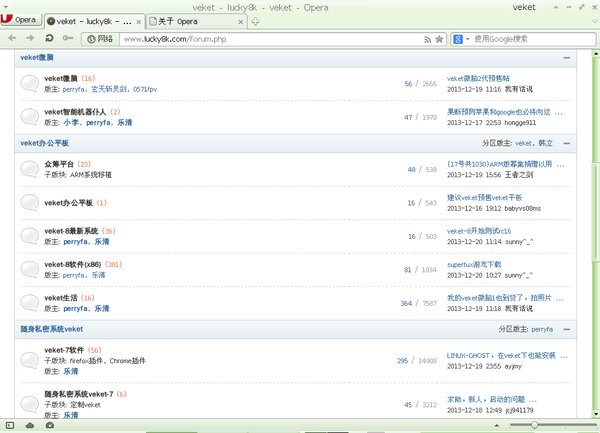Collapse the 随身私密系统veket category section
600x433 pixels.
click(567, 329)
